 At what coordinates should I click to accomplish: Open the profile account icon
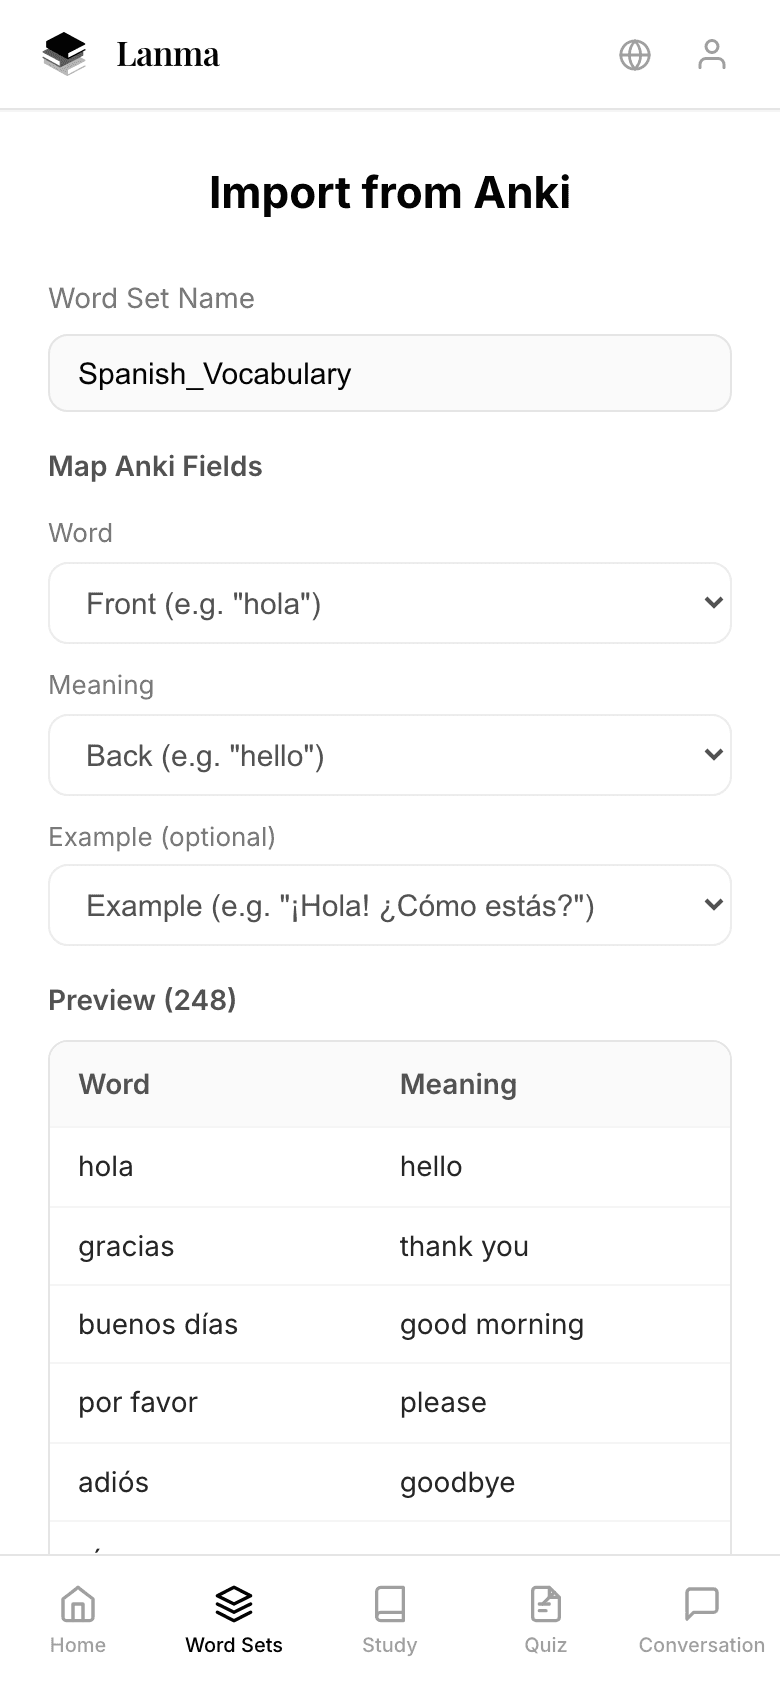711,55
